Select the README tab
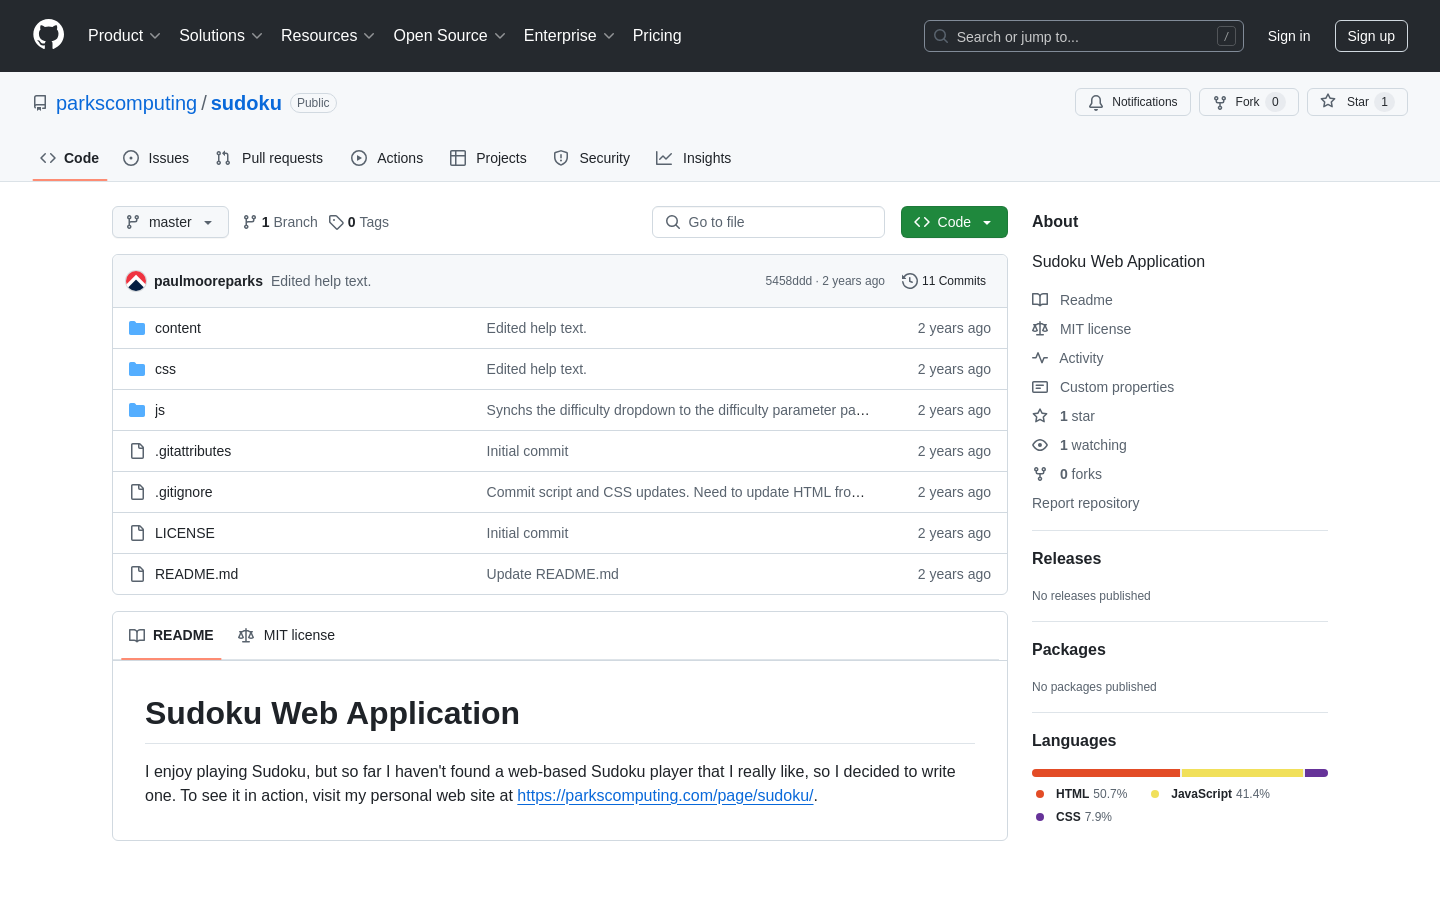1440x900 pixels. point(171,635)
